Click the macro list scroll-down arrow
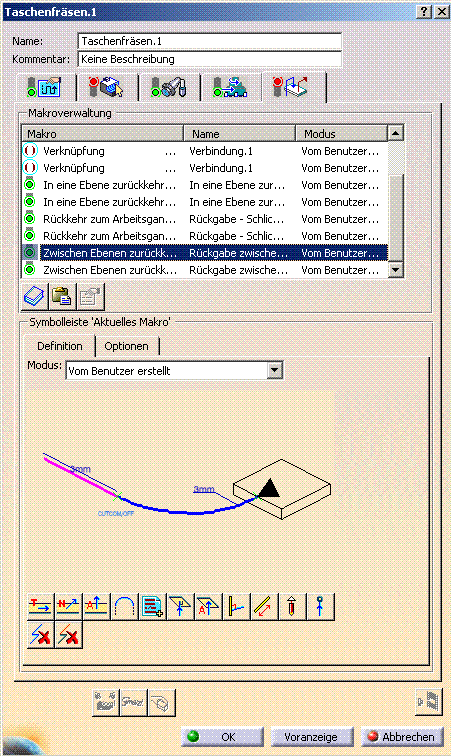451x756 pixels. point(396,270)
